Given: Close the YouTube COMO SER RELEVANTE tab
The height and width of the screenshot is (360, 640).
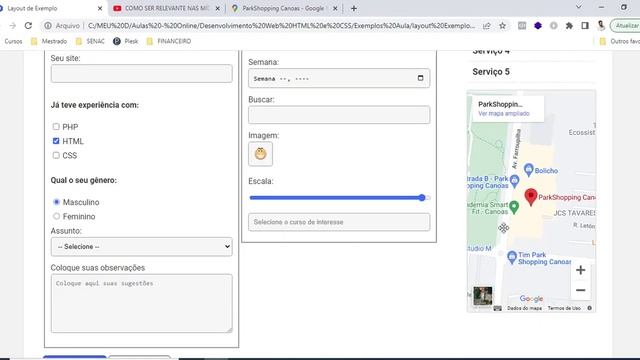Looking at the screenshot, I should point(217,8).
